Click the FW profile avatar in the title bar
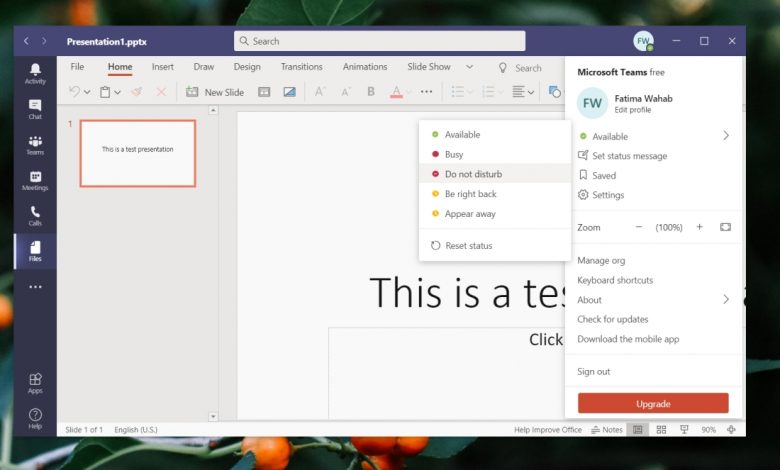780x470 pixels. click(x=643, y=41)
